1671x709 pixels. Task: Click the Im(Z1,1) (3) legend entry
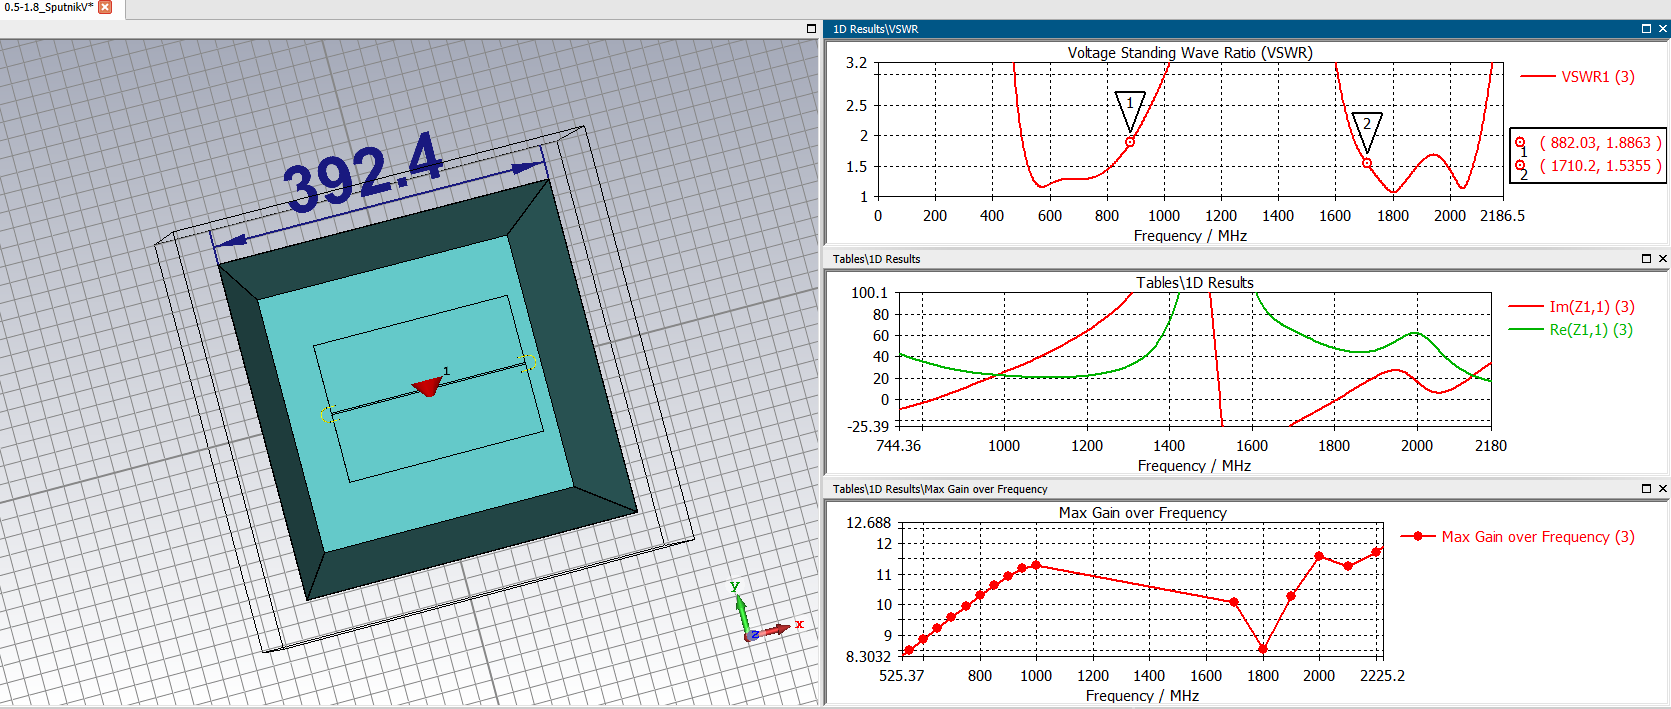1591,307
